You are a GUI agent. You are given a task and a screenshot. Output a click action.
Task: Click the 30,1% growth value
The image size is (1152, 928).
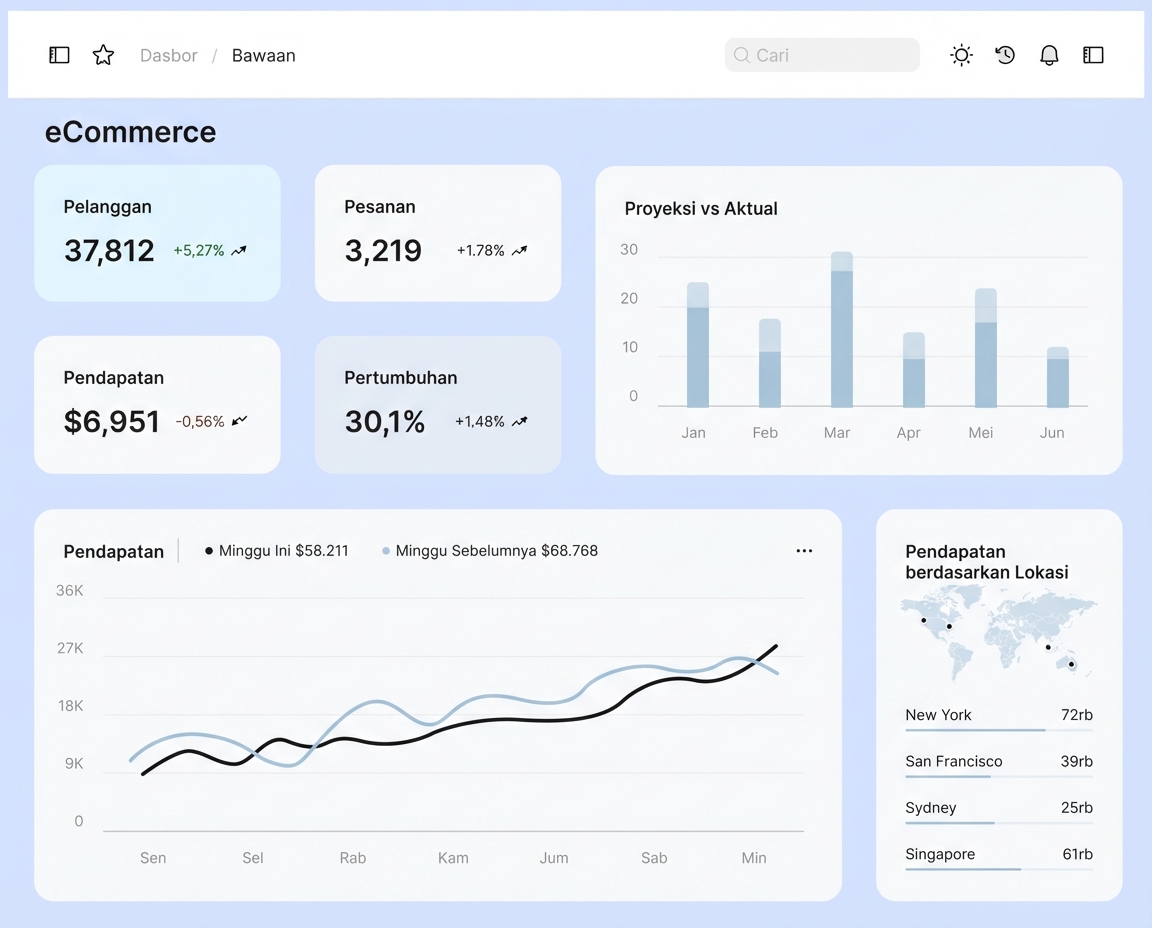pyautogui.click(x=385, y=422)
